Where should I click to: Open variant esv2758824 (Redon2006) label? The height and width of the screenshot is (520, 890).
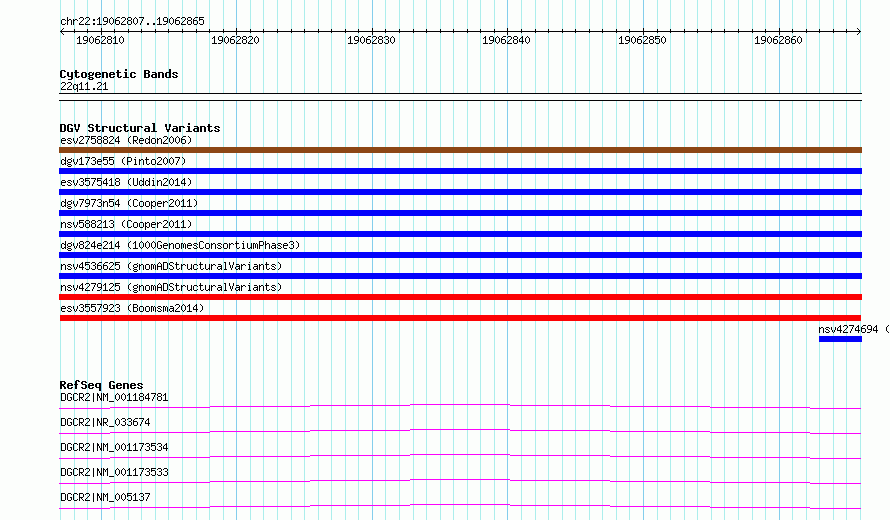point(126,140)
